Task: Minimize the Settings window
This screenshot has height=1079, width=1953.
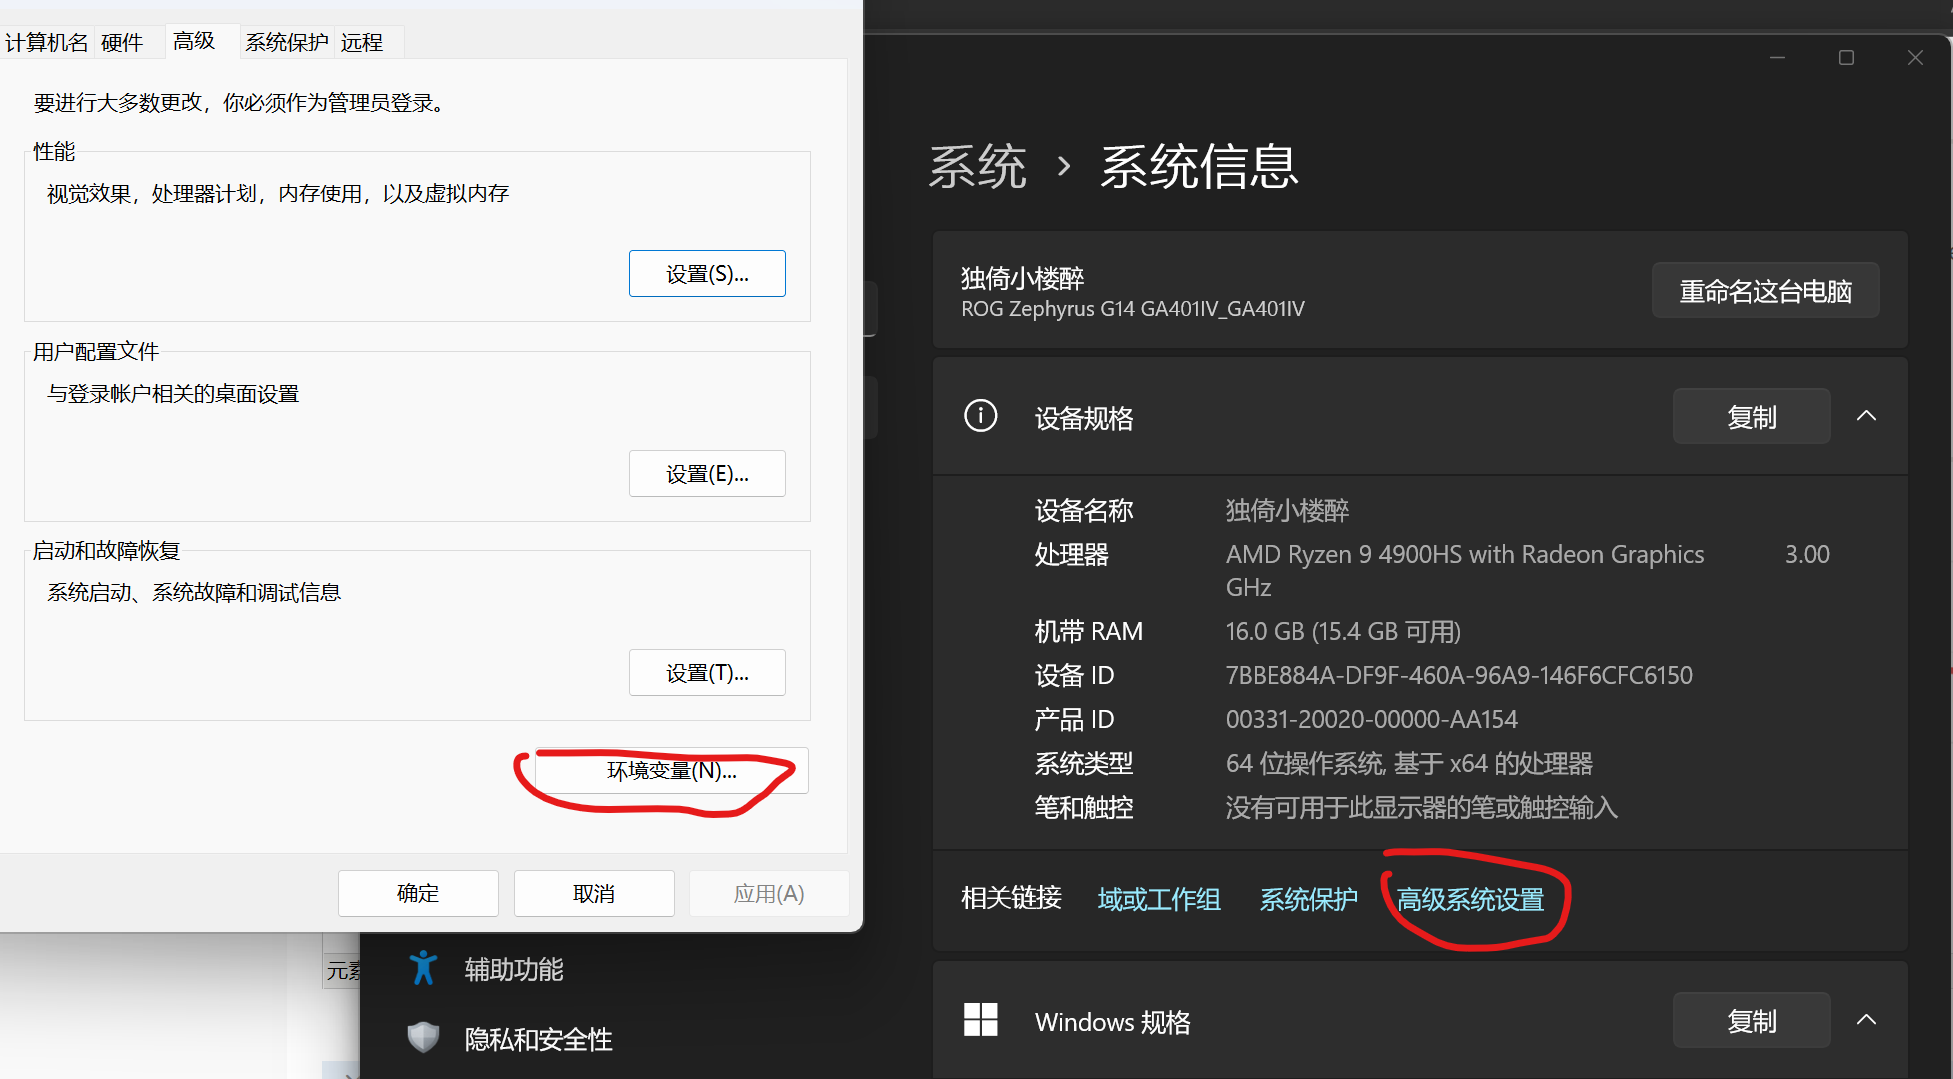Action: (1777, 58)
